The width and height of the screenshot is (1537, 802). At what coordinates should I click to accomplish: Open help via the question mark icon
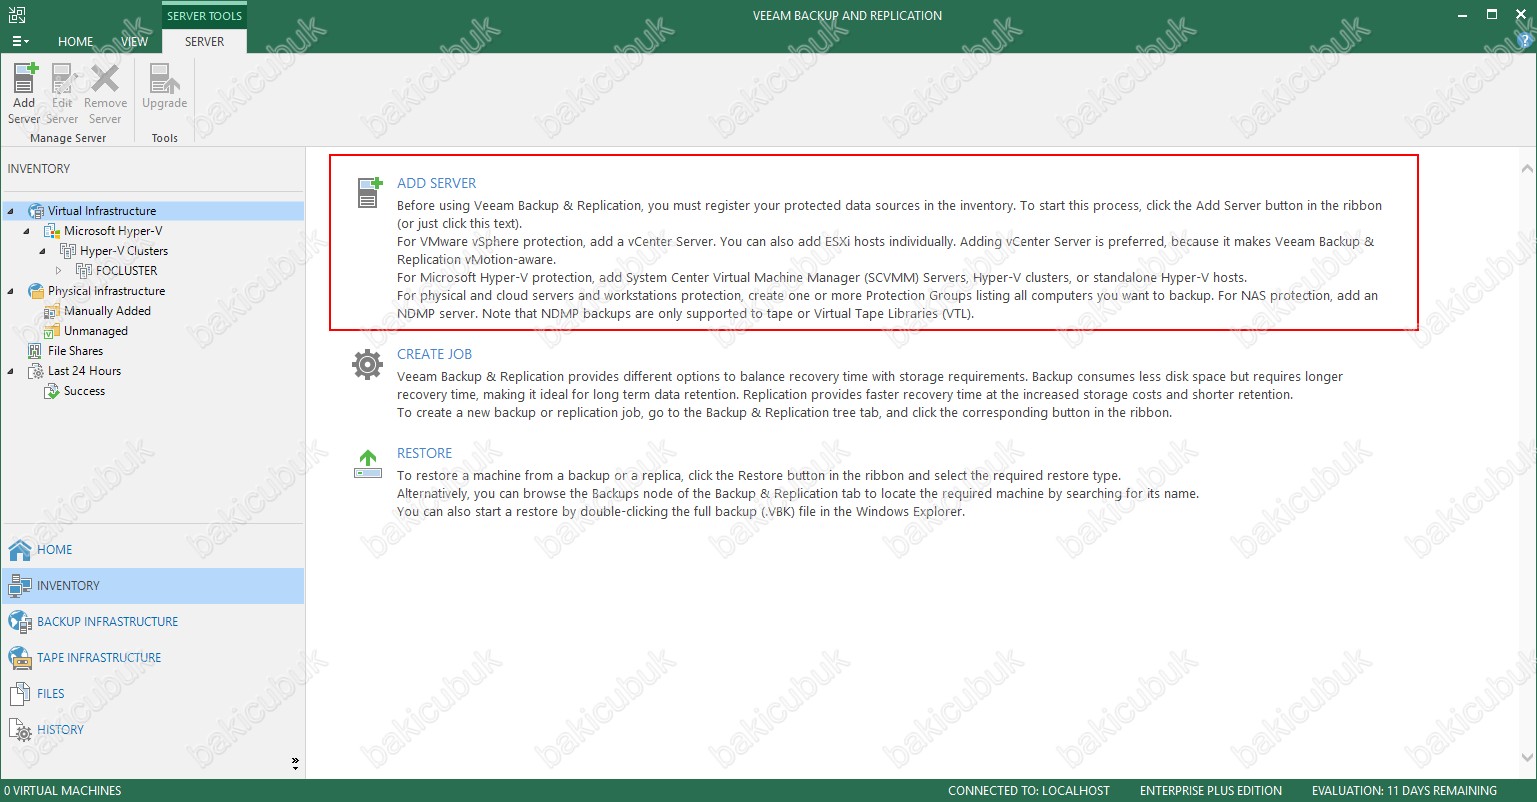click(1524, 41)
